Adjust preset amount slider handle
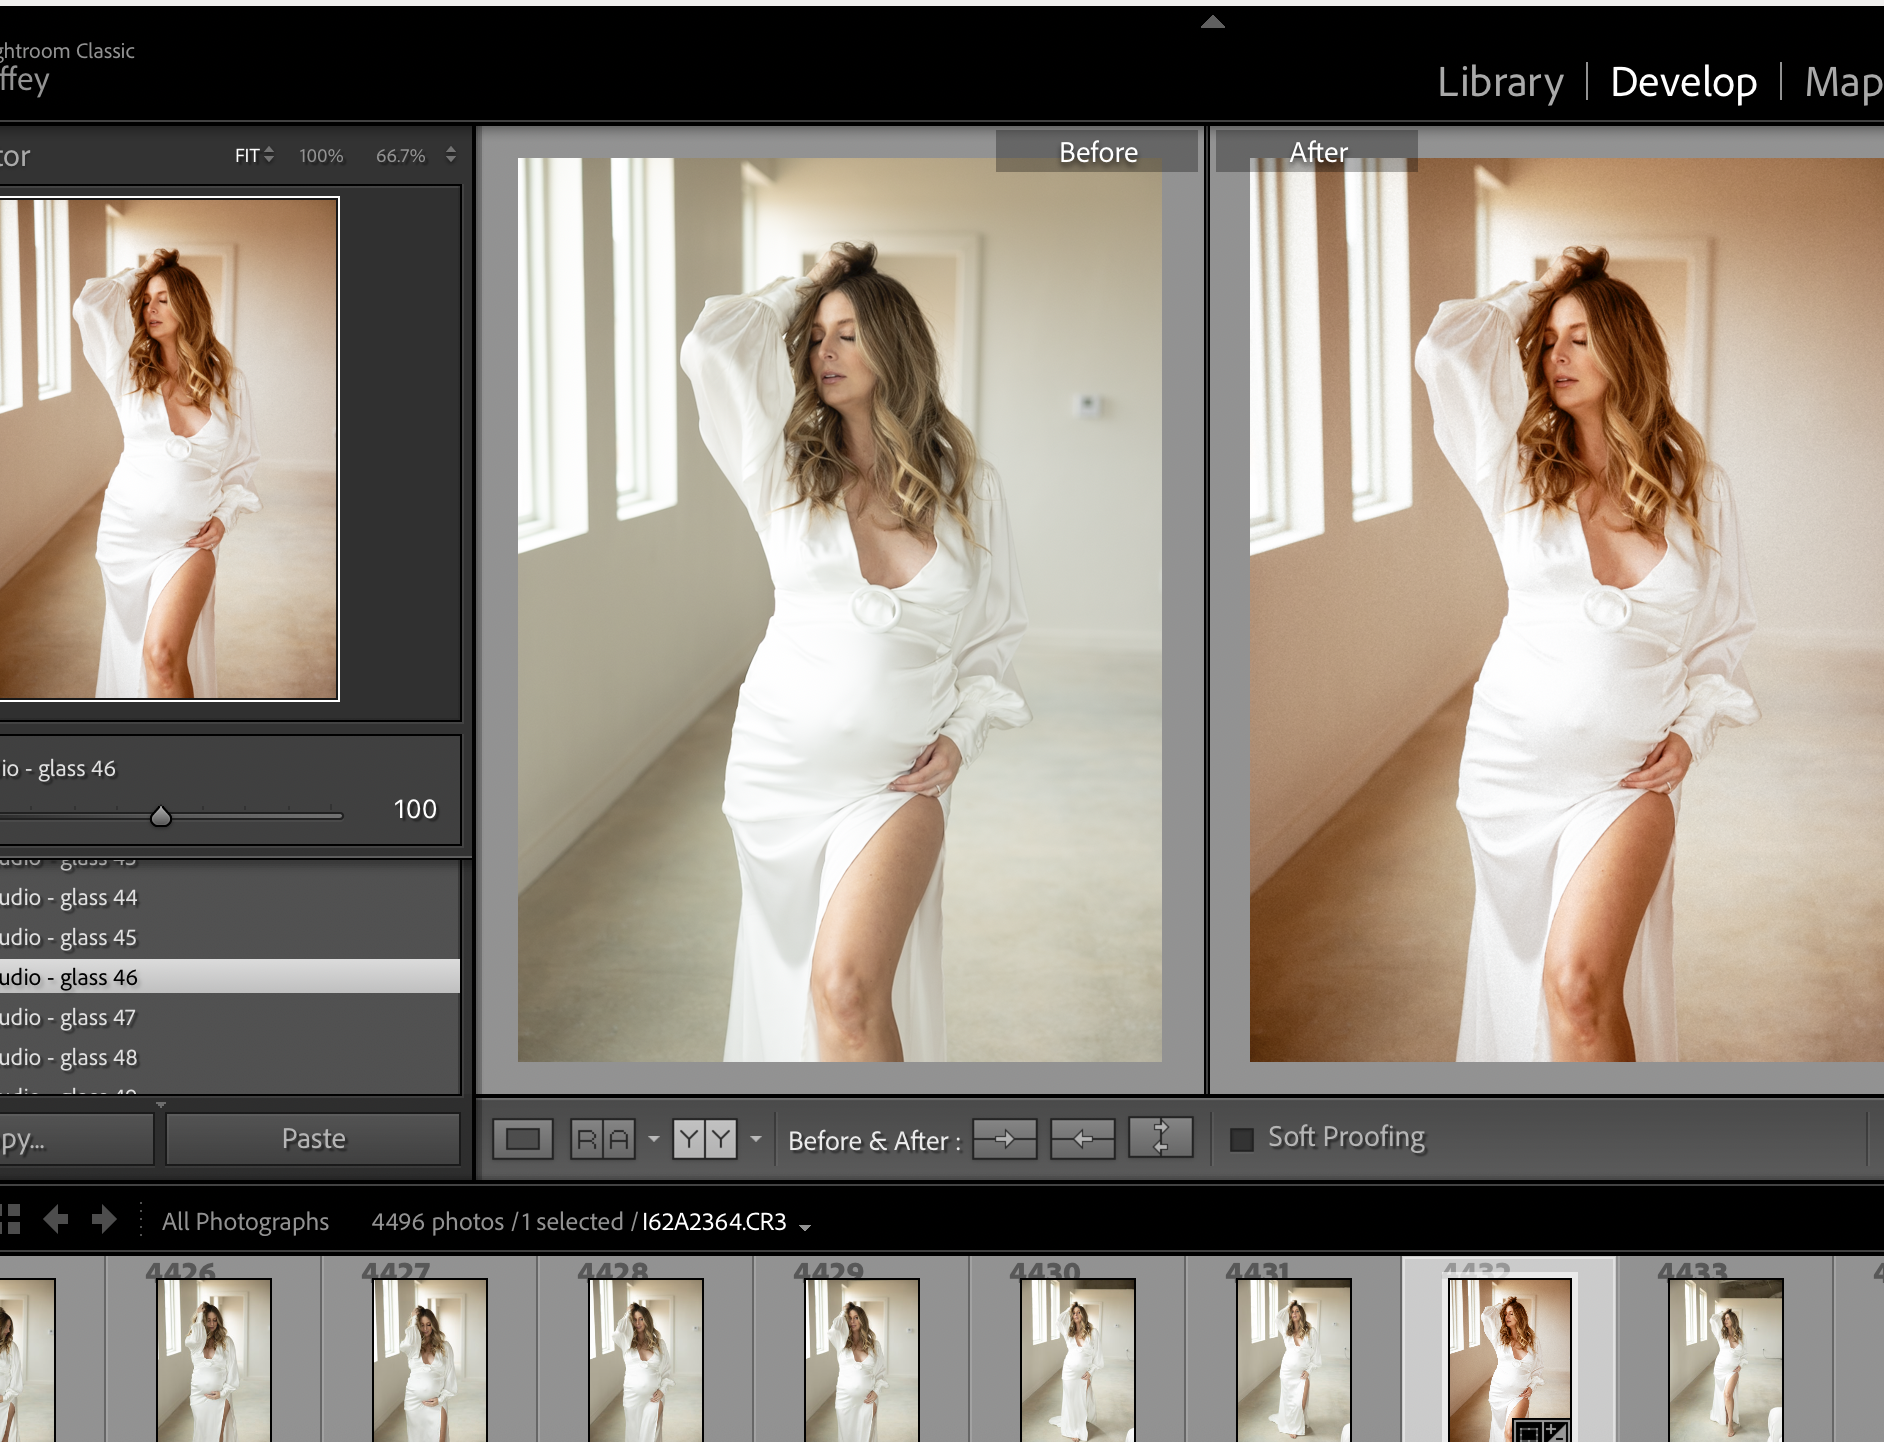The image size is (1884, 1442). (161, 816)
